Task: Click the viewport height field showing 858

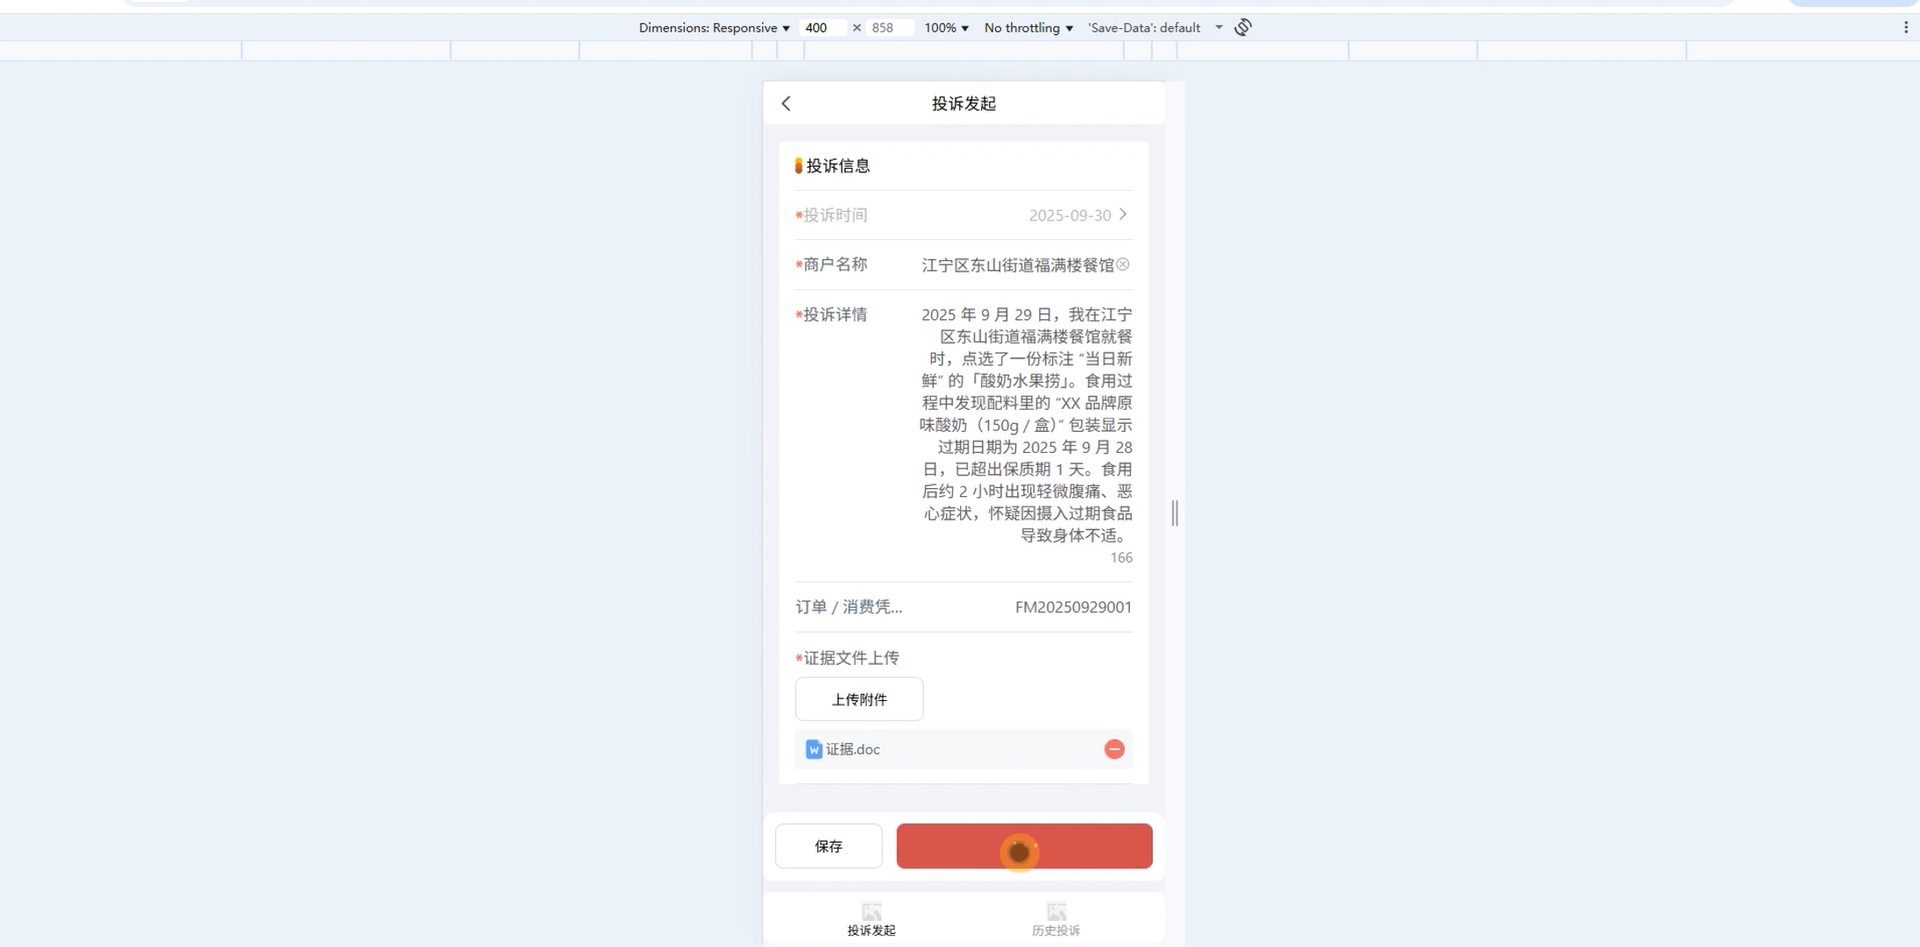Action: pos(888,28)
